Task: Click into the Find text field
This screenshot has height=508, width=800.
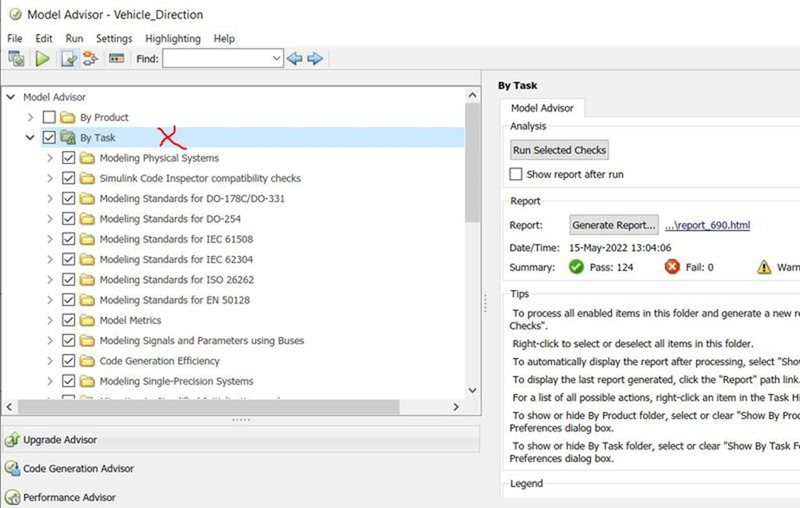Action: 217,59
